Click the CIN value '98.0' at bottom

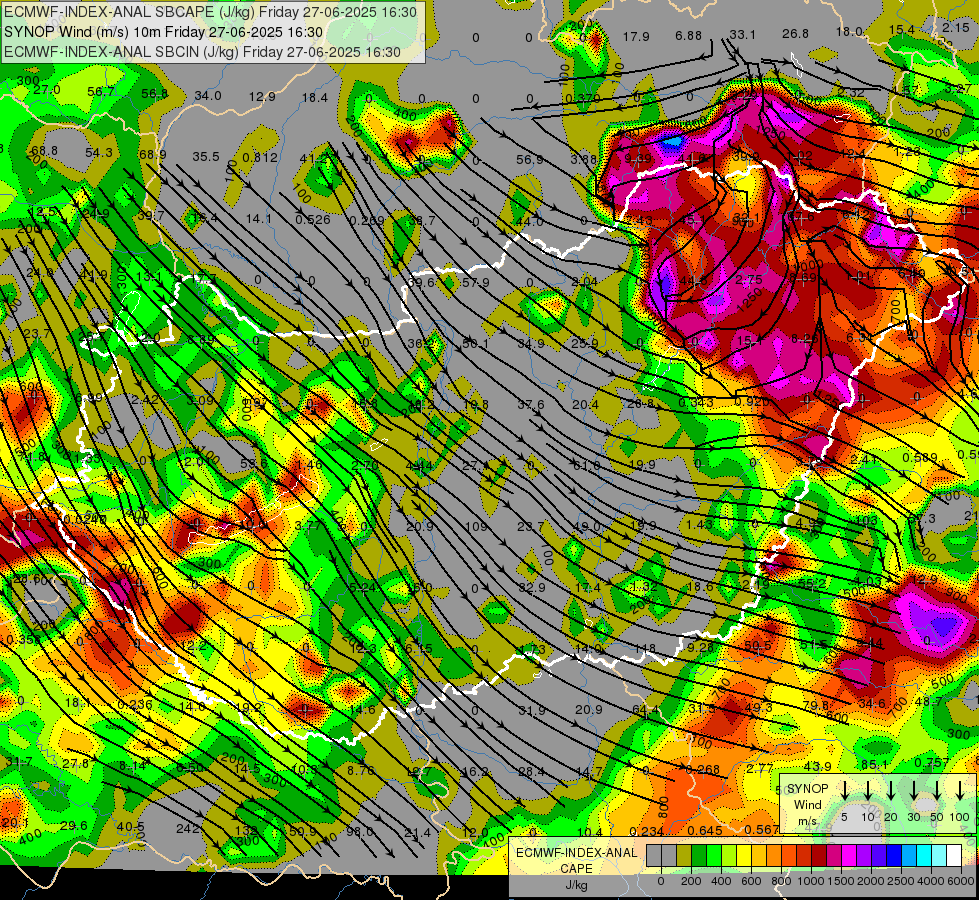click(x=360, y=831)
